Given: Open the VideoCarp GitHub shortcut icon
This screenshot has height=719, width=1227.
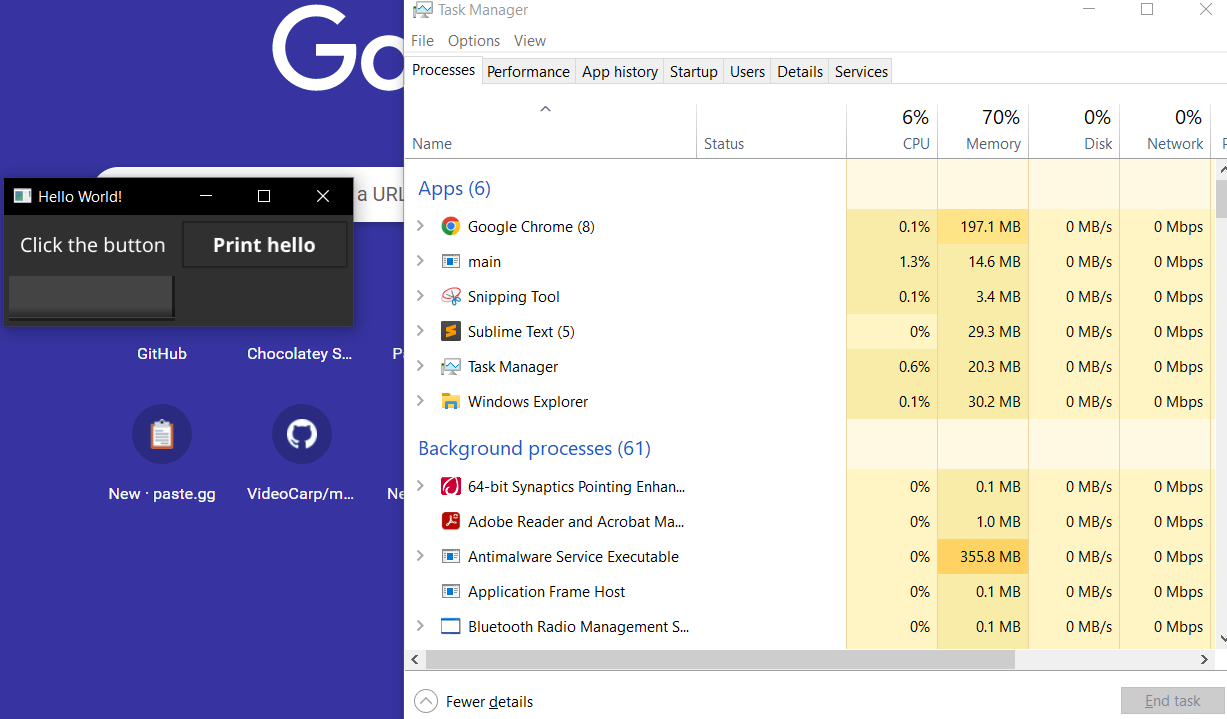Looking at the screenshot, I should (302, 434).
